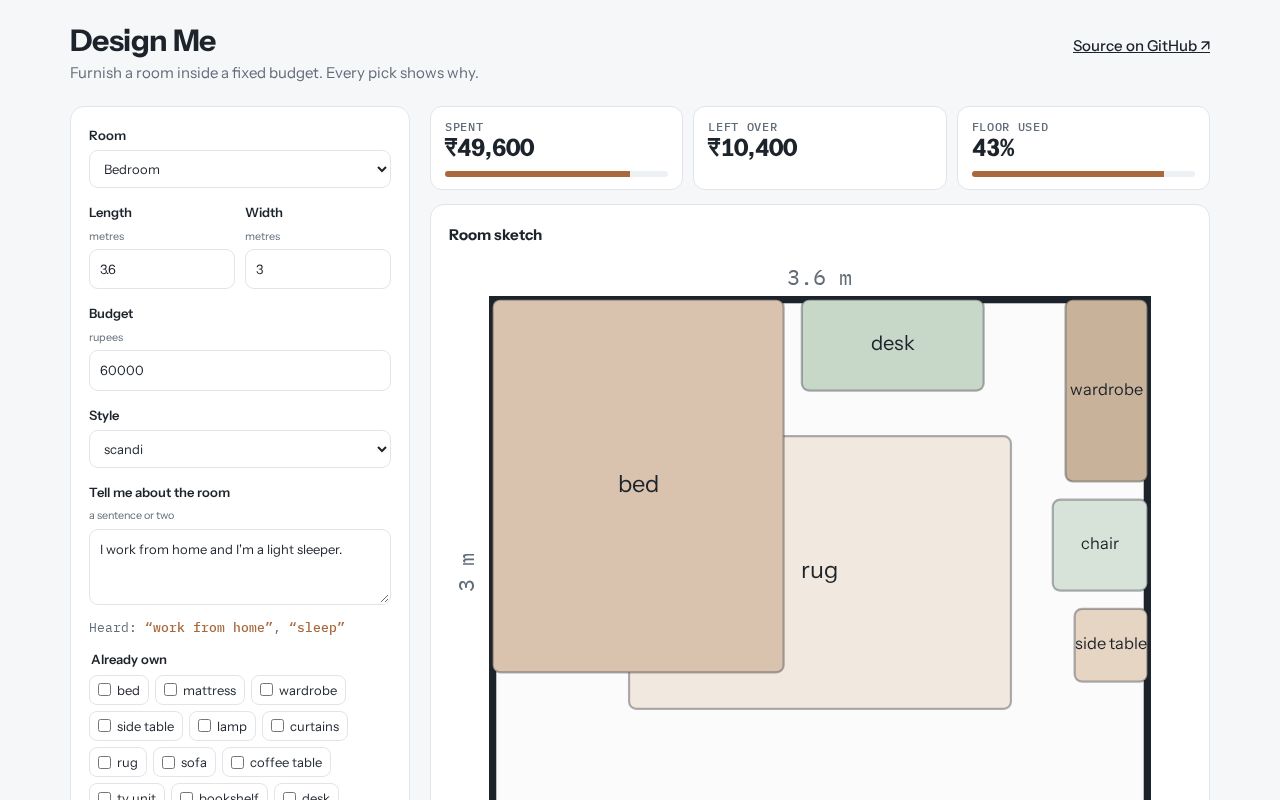The height and width of the screenshot is (800, 1280).
Task: Click the 3 m vertical dimension label
Action: coord(467,571)
